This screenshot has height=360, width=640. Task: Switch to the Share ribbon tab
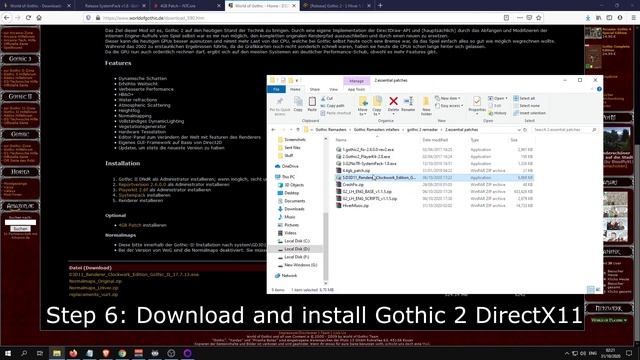(315, 89)
